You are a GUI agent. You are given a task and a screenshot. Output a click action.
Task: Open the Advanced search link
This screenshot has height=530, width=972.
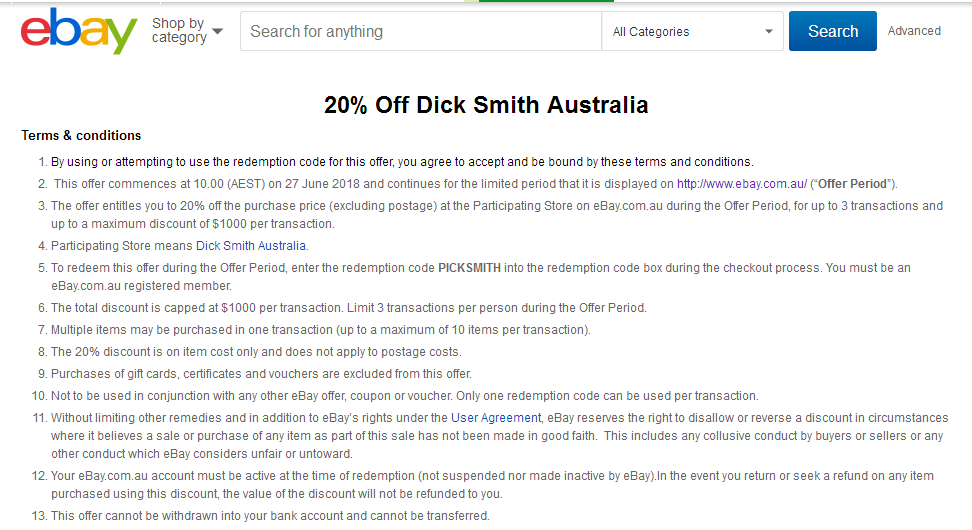point(914,31)
